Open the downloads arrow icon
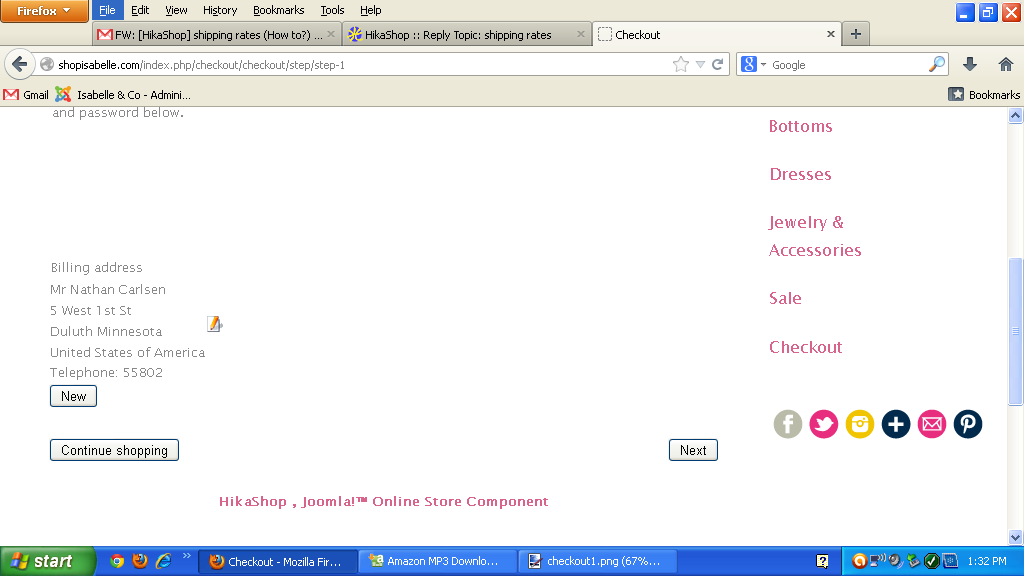The height and width of the screenshot is (576, 1024). (970, 64)
